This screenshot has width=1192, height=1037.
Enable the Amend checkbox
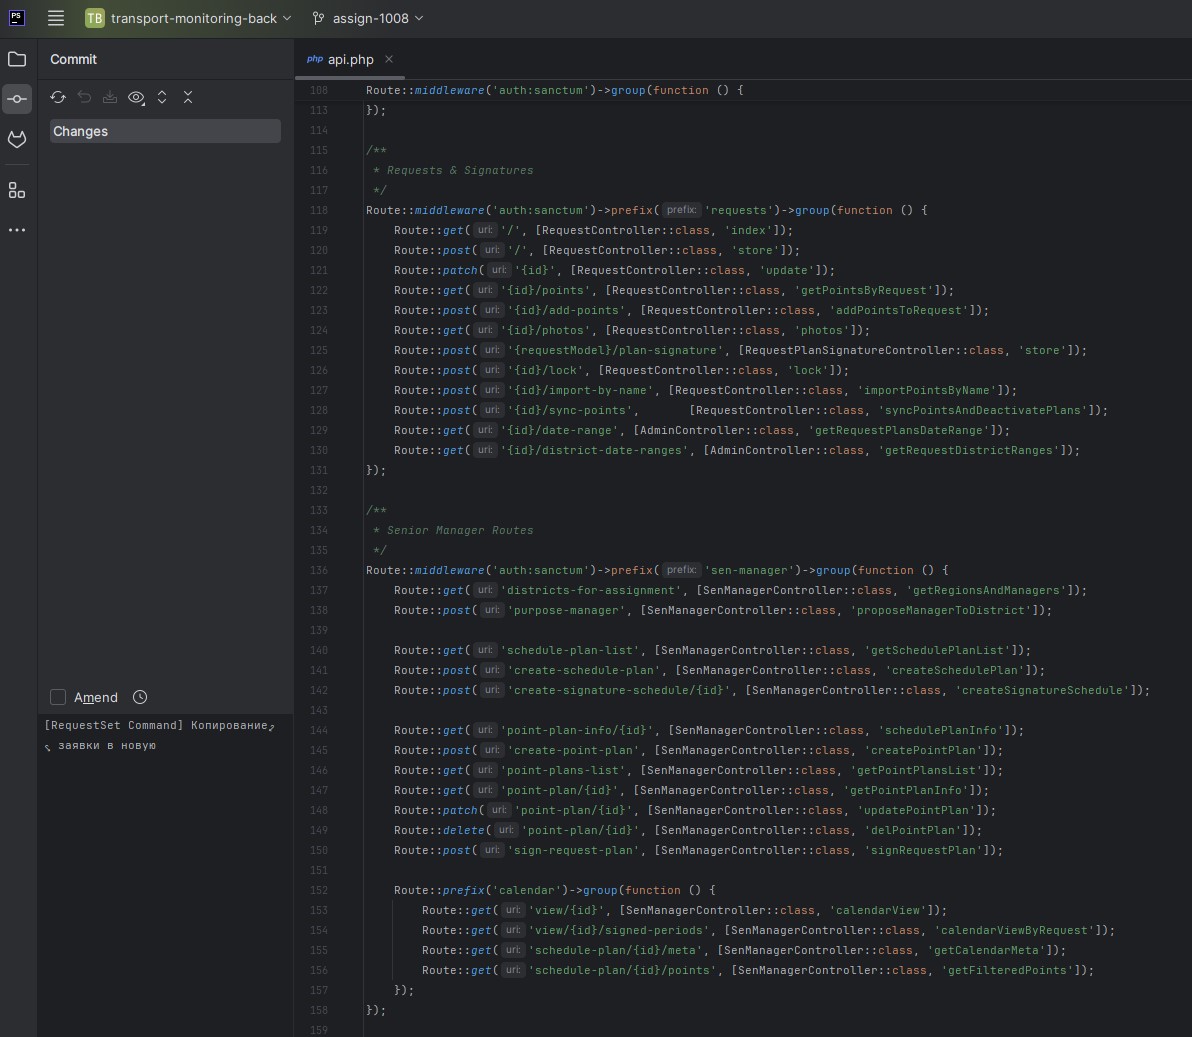tap(58, 697)
